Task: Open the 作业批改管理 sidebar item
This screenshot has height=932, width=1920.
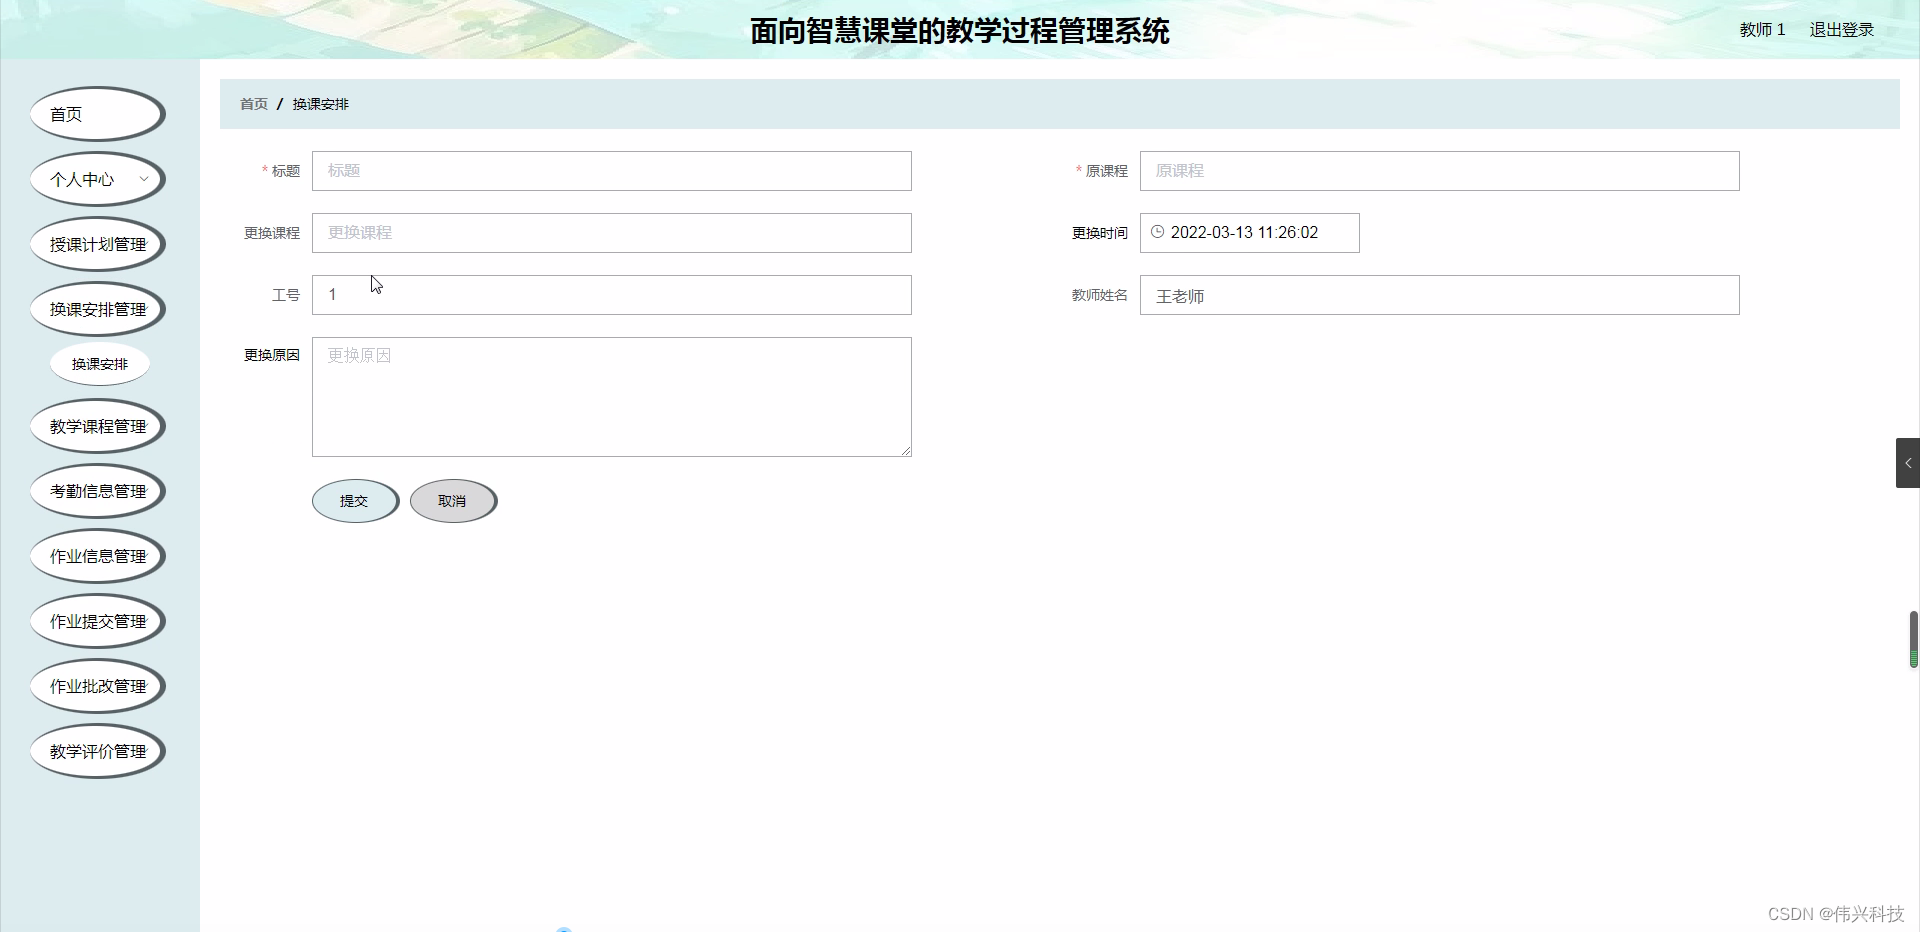Action: (97, 685)
